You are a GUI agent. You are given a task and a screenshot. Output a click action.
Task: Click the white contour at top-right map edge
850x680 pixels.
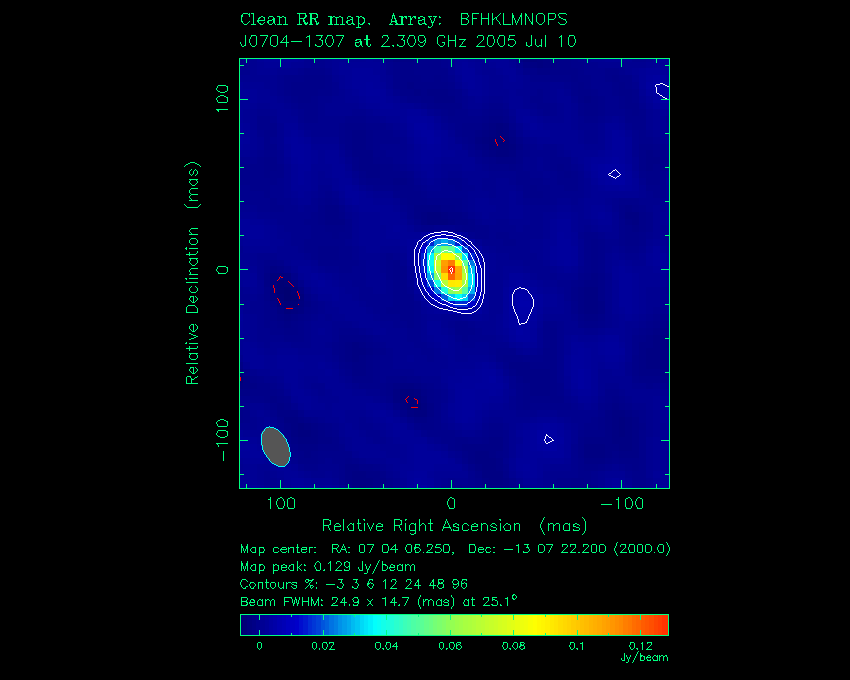point(662,91)
